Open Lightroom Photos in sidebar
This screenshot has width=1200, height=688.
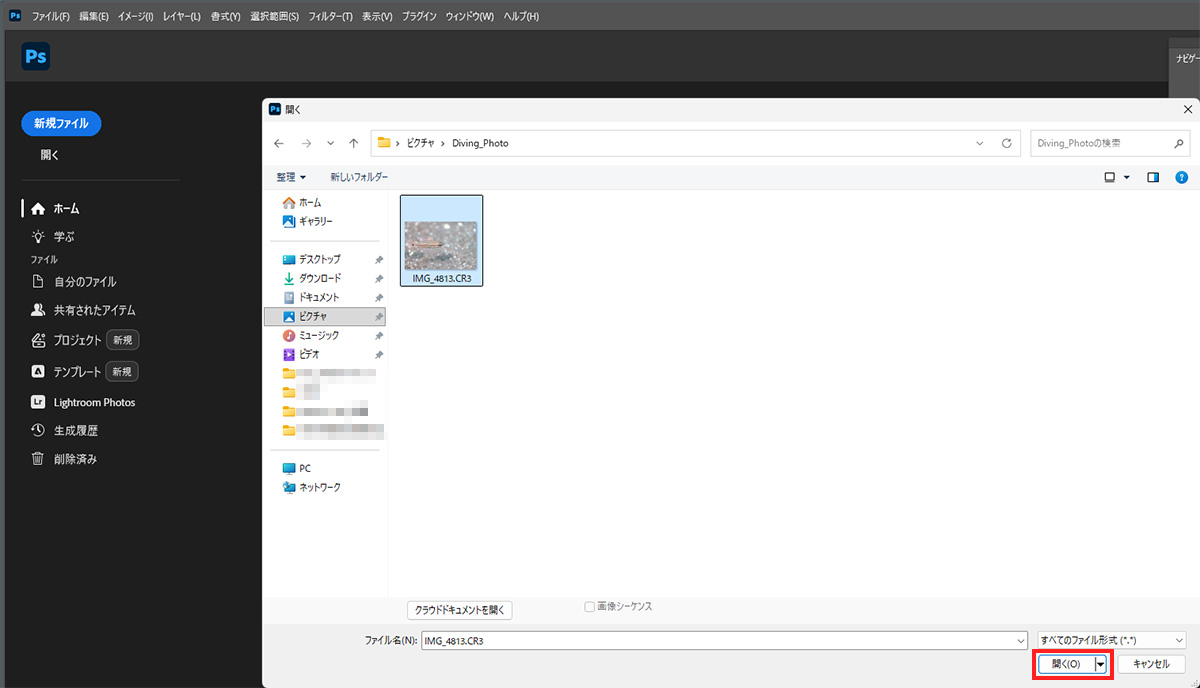pyautogui.click(x=94, y=402)
